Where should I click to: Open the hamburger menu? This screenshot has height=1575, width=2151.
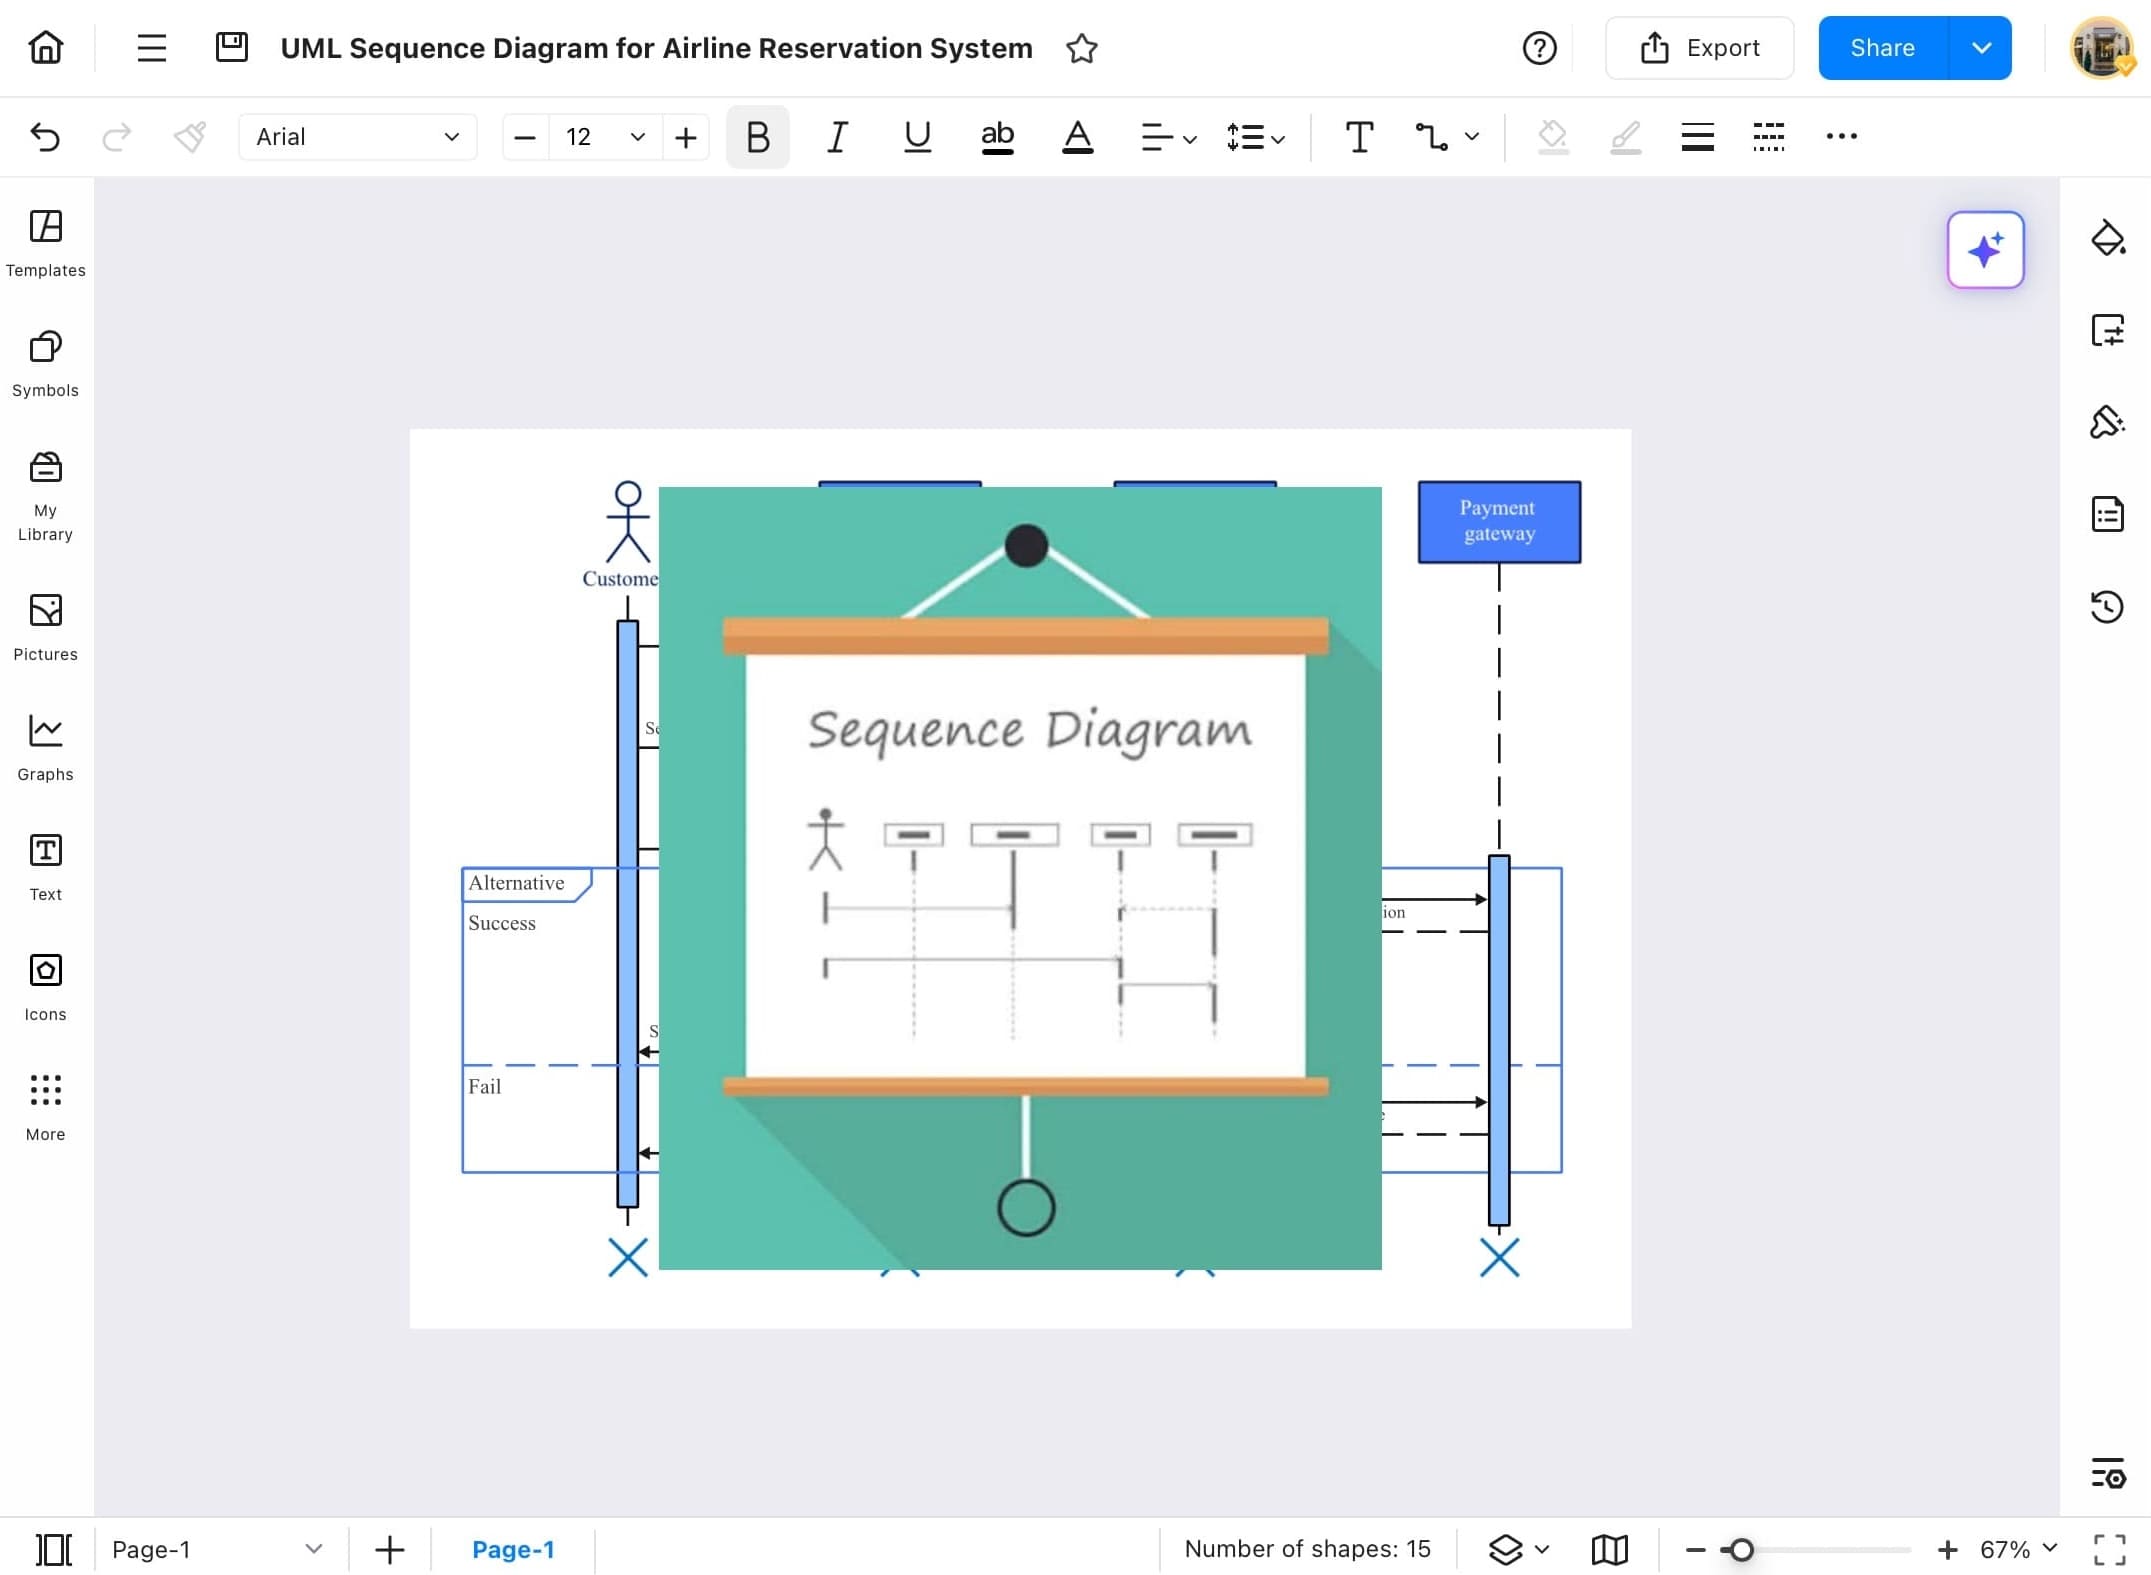[x=151, y=47]
